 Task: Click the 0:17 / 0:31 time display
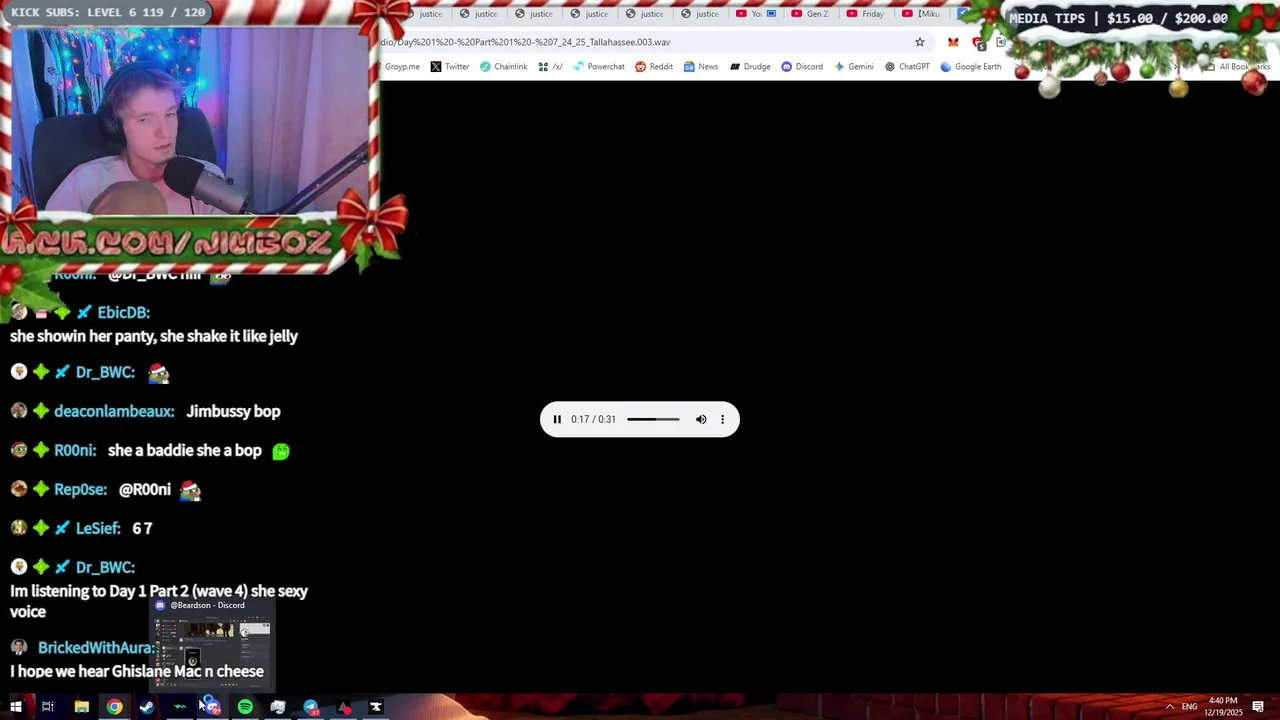click(593, 419)
